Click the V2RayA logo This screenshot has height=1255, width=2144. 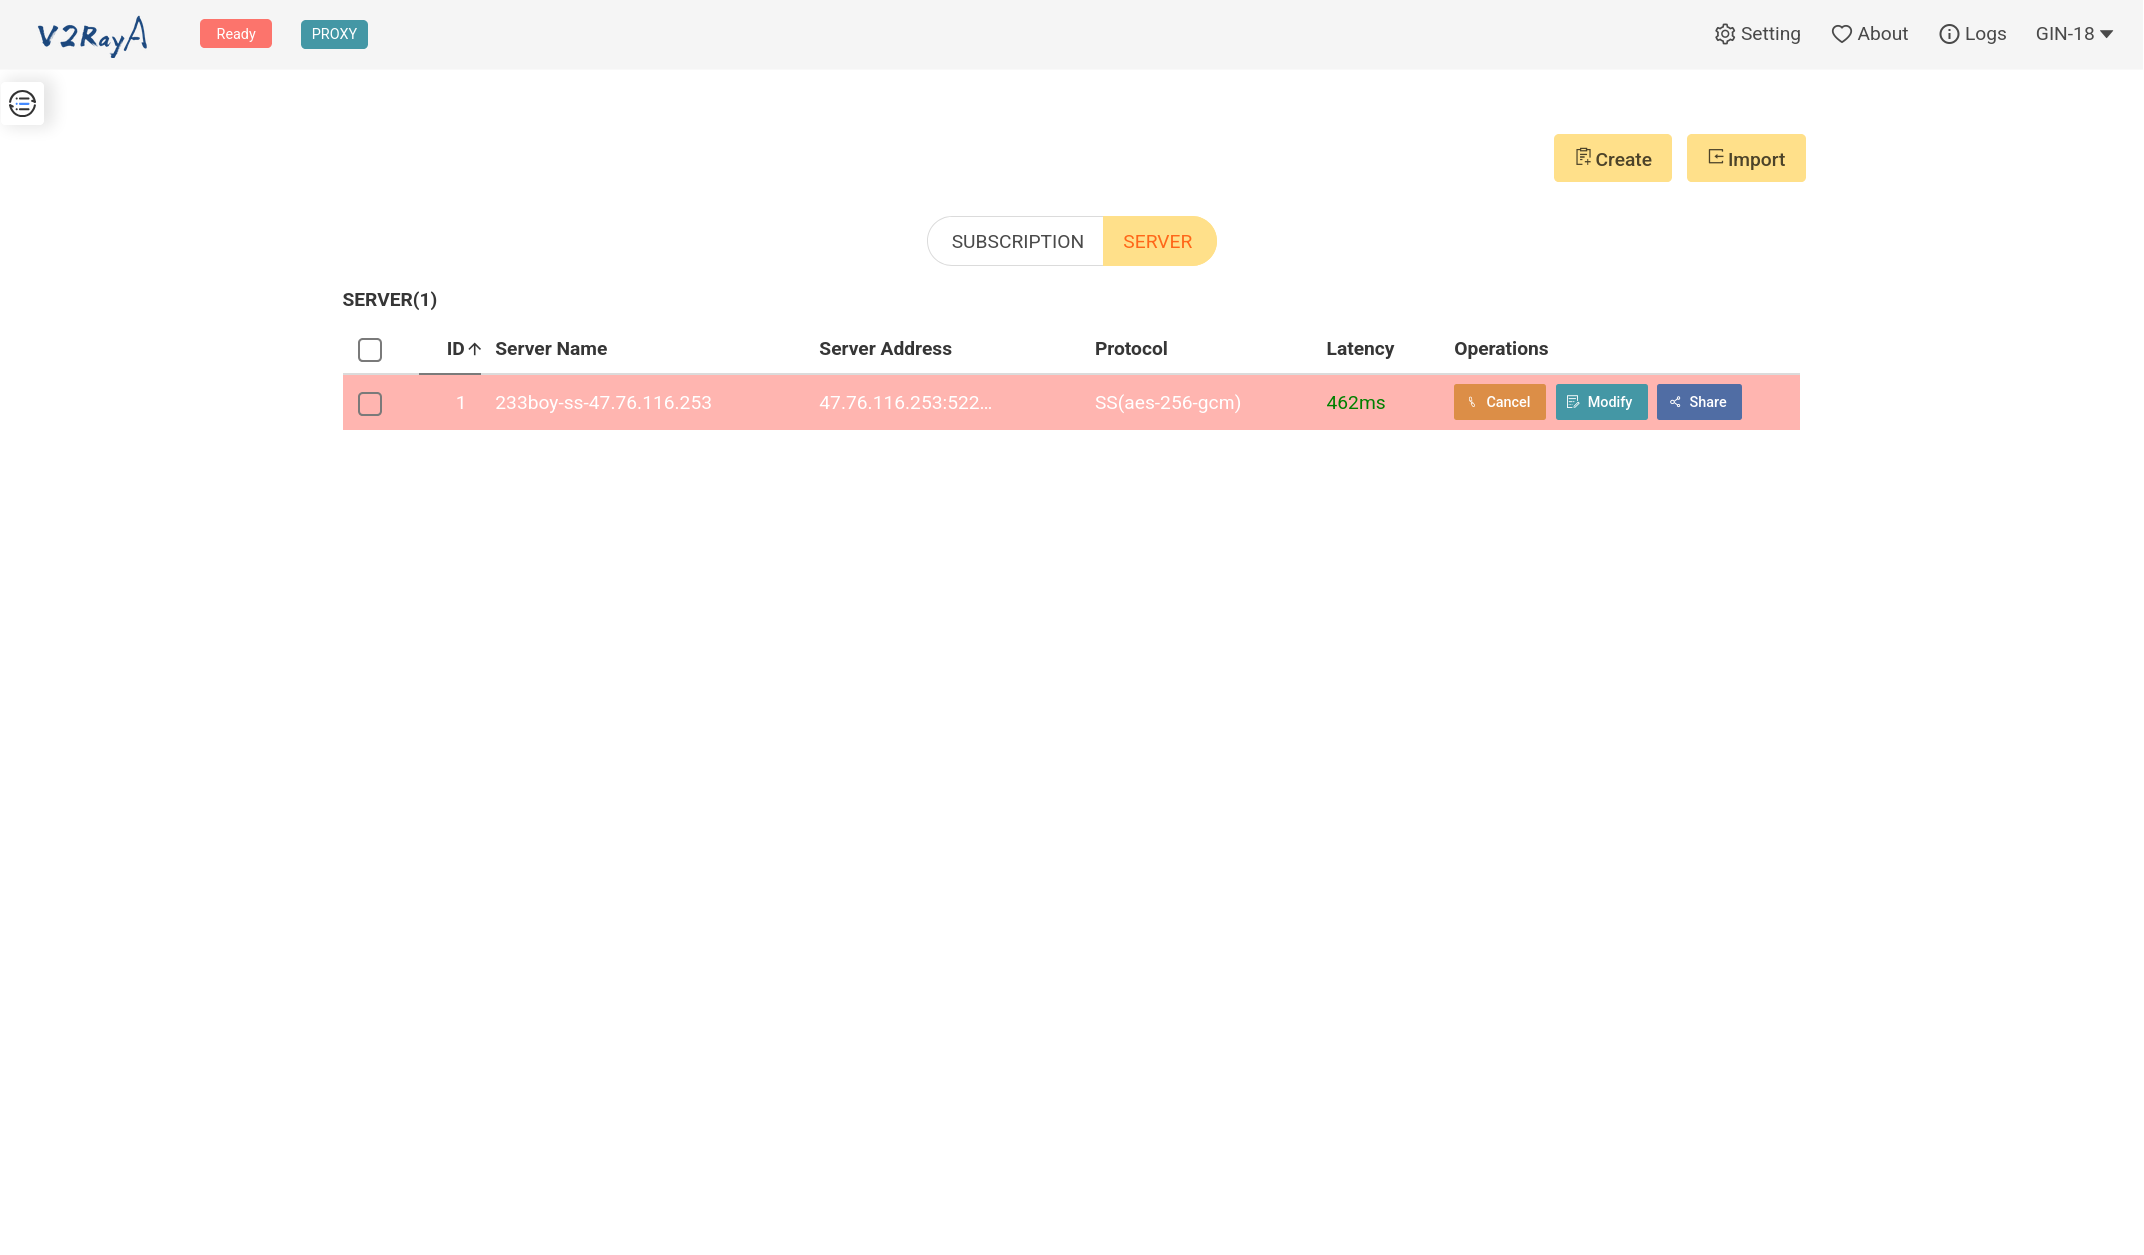[92, 36]
